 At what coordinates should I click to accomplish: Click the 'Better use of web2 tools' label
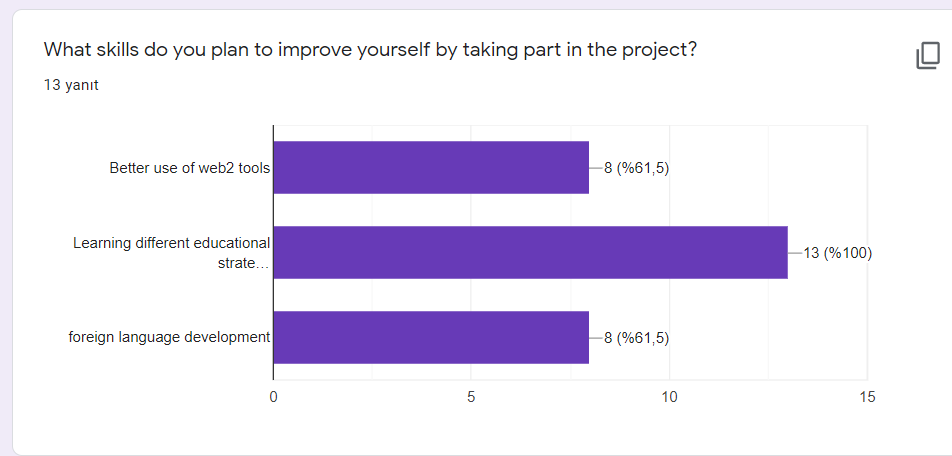[x=189, y=168]
